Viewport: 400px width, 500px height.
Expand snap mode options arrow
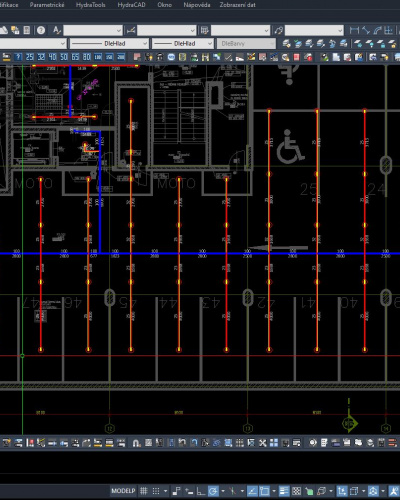click(x=165, y=491)
